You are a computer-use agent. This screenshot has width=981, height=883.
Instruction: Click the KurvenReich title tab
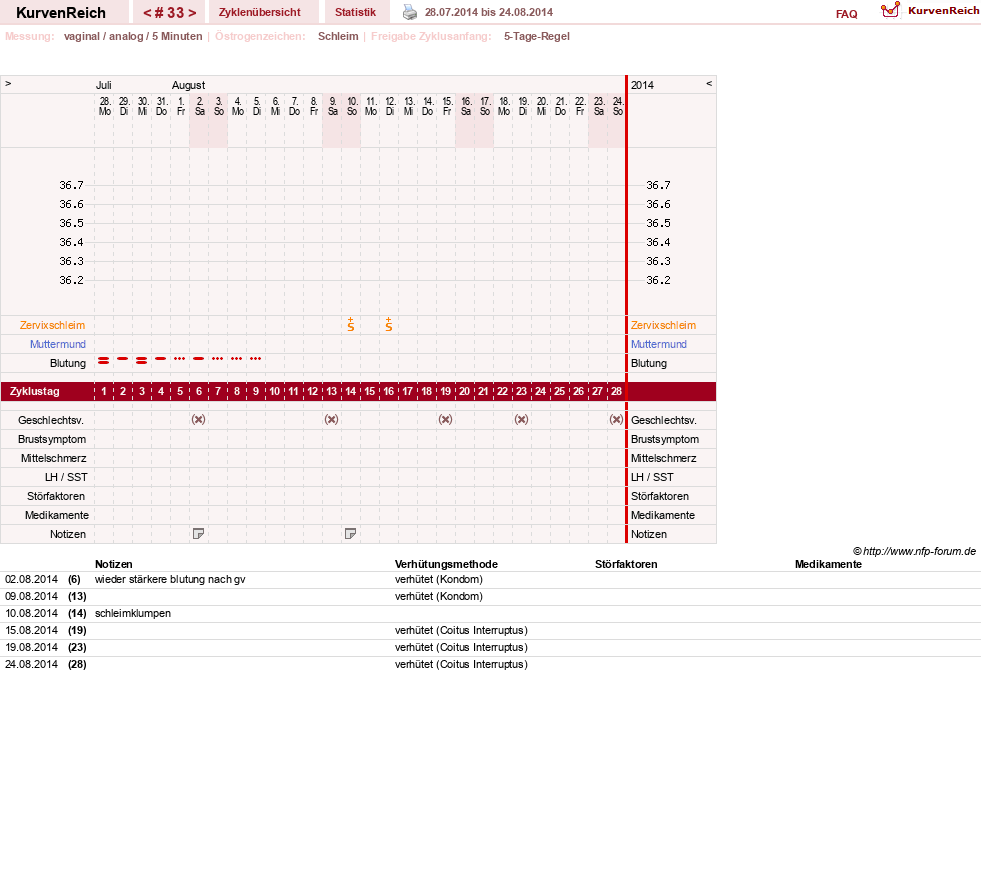click(61, 13)
